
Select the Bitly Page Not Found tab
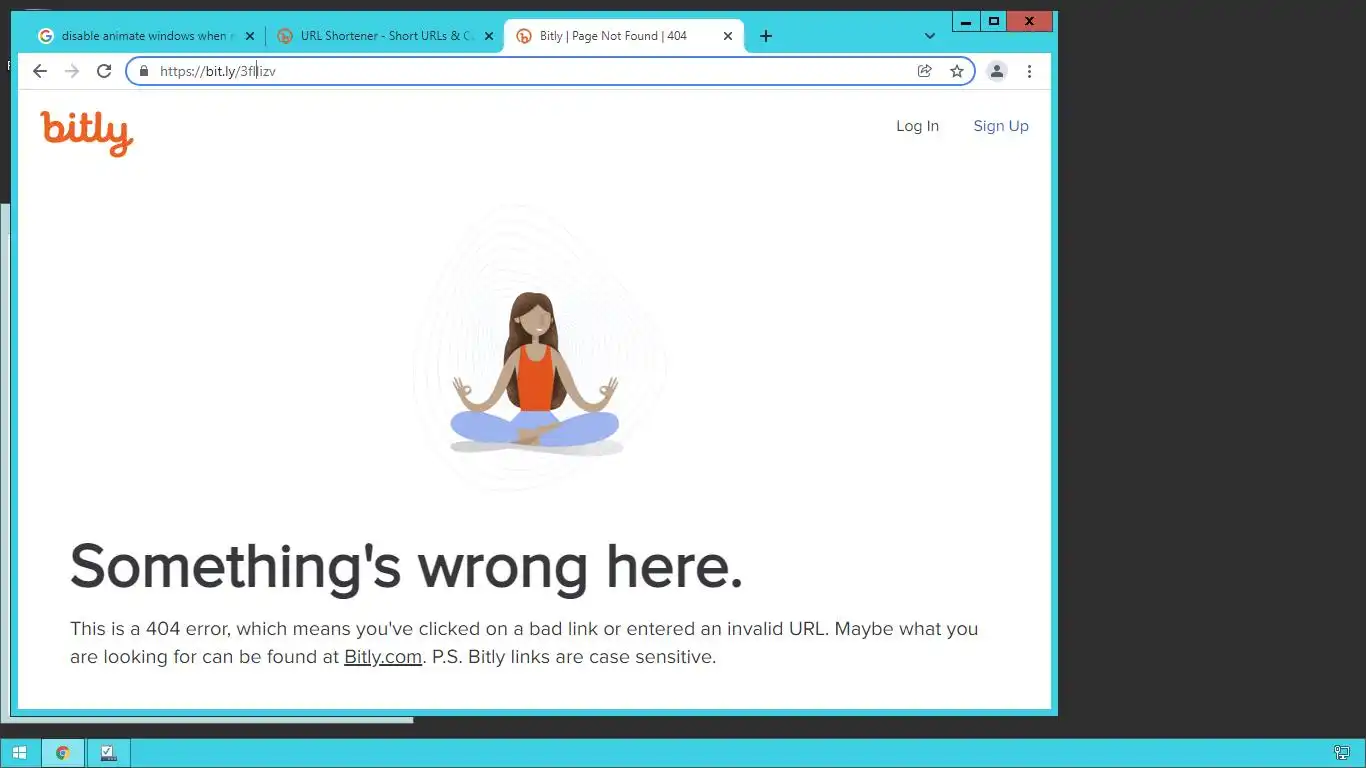[624, 36]
